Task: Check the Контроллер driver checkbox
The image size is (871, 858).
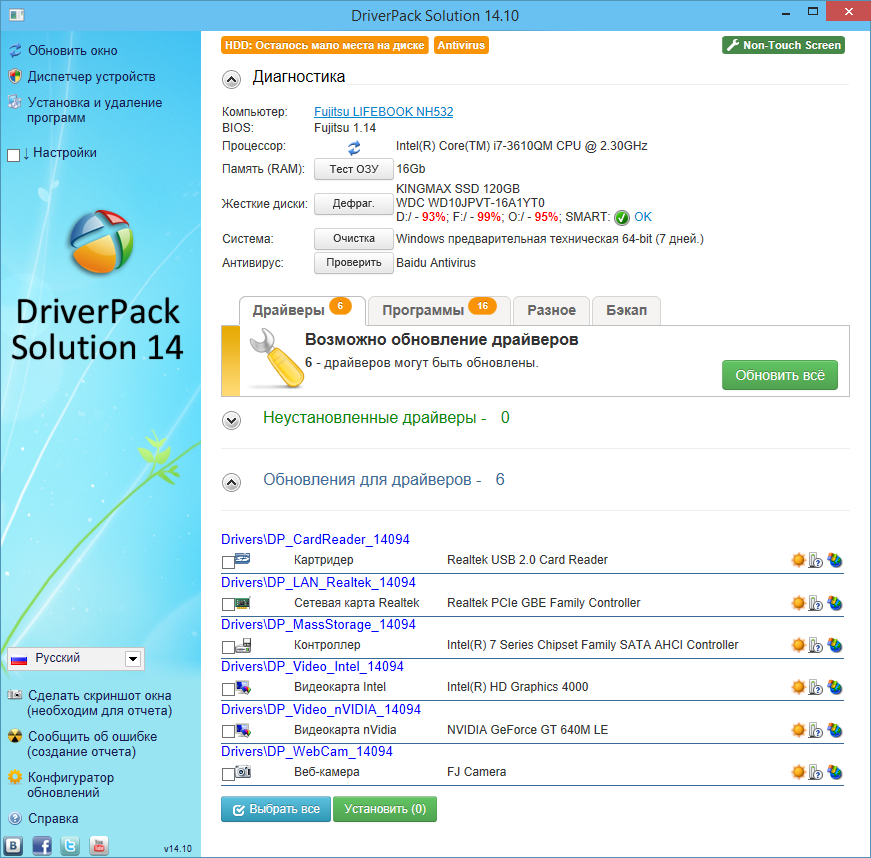Action: [228, 647]
